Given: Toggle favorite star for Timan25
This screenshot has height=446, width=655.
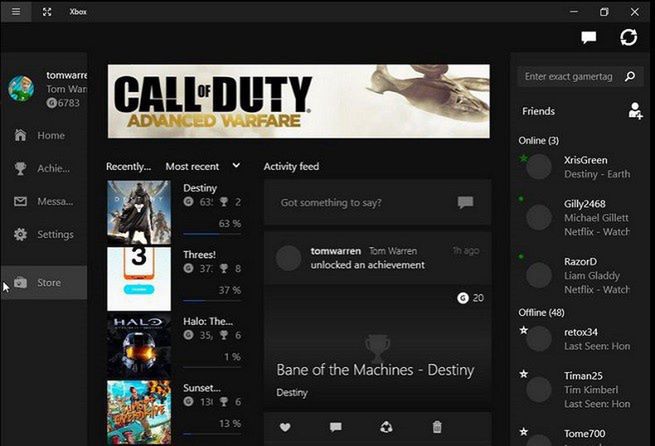Looking at the screenshot, I should [523, 374].
